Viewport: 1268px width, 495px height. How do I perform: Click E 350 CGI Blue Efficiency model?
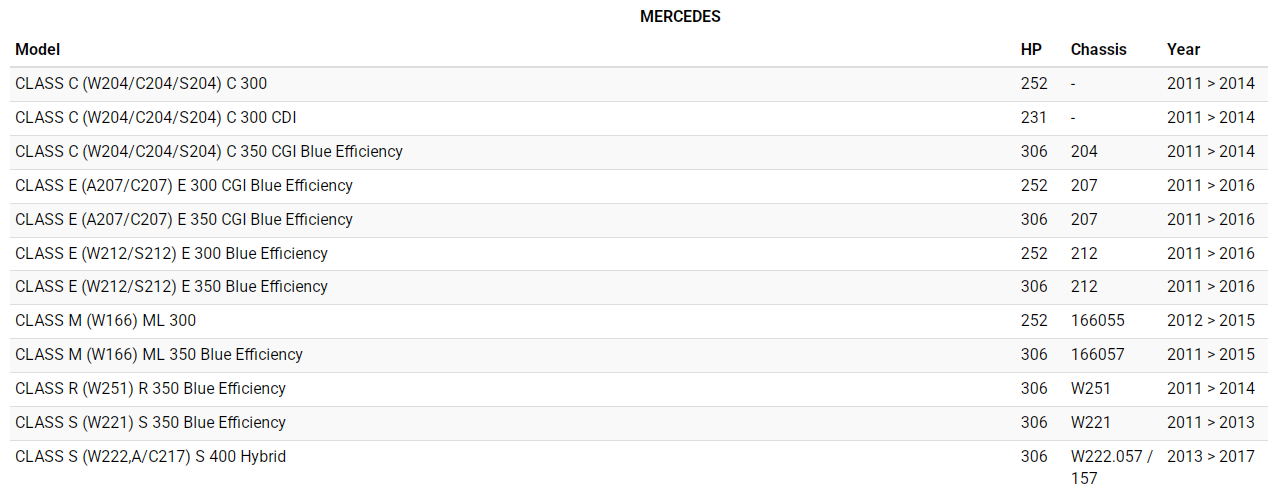tap(184, 220)
